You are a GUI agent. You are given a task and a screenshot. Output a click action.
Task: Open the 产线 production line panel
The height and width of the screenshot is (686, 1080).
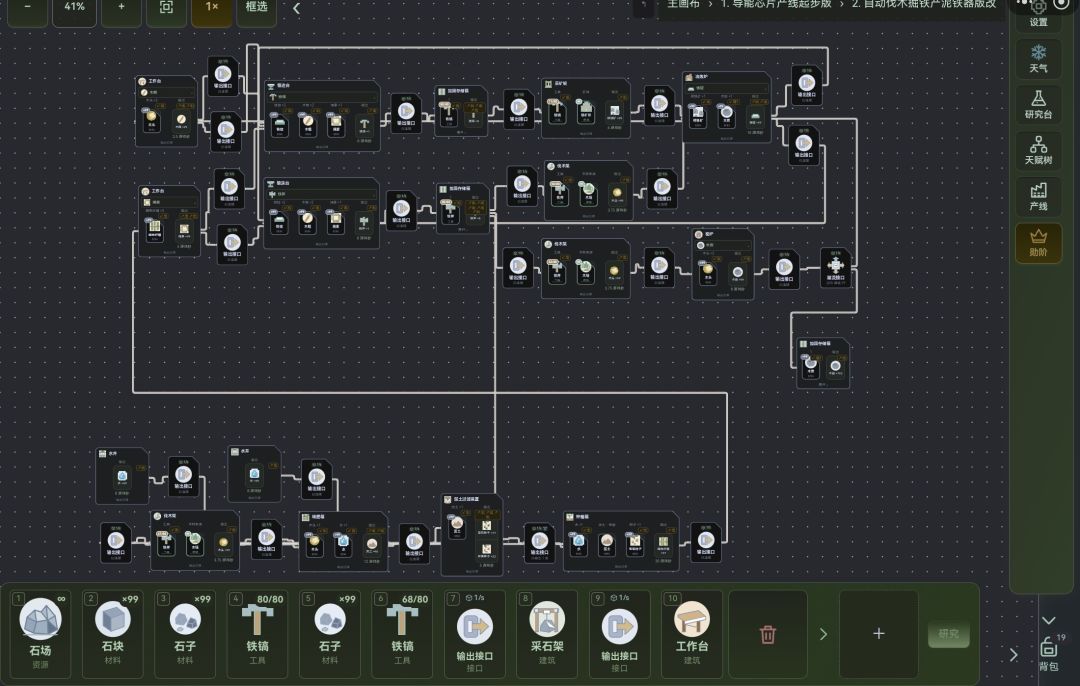point(1038,196)
